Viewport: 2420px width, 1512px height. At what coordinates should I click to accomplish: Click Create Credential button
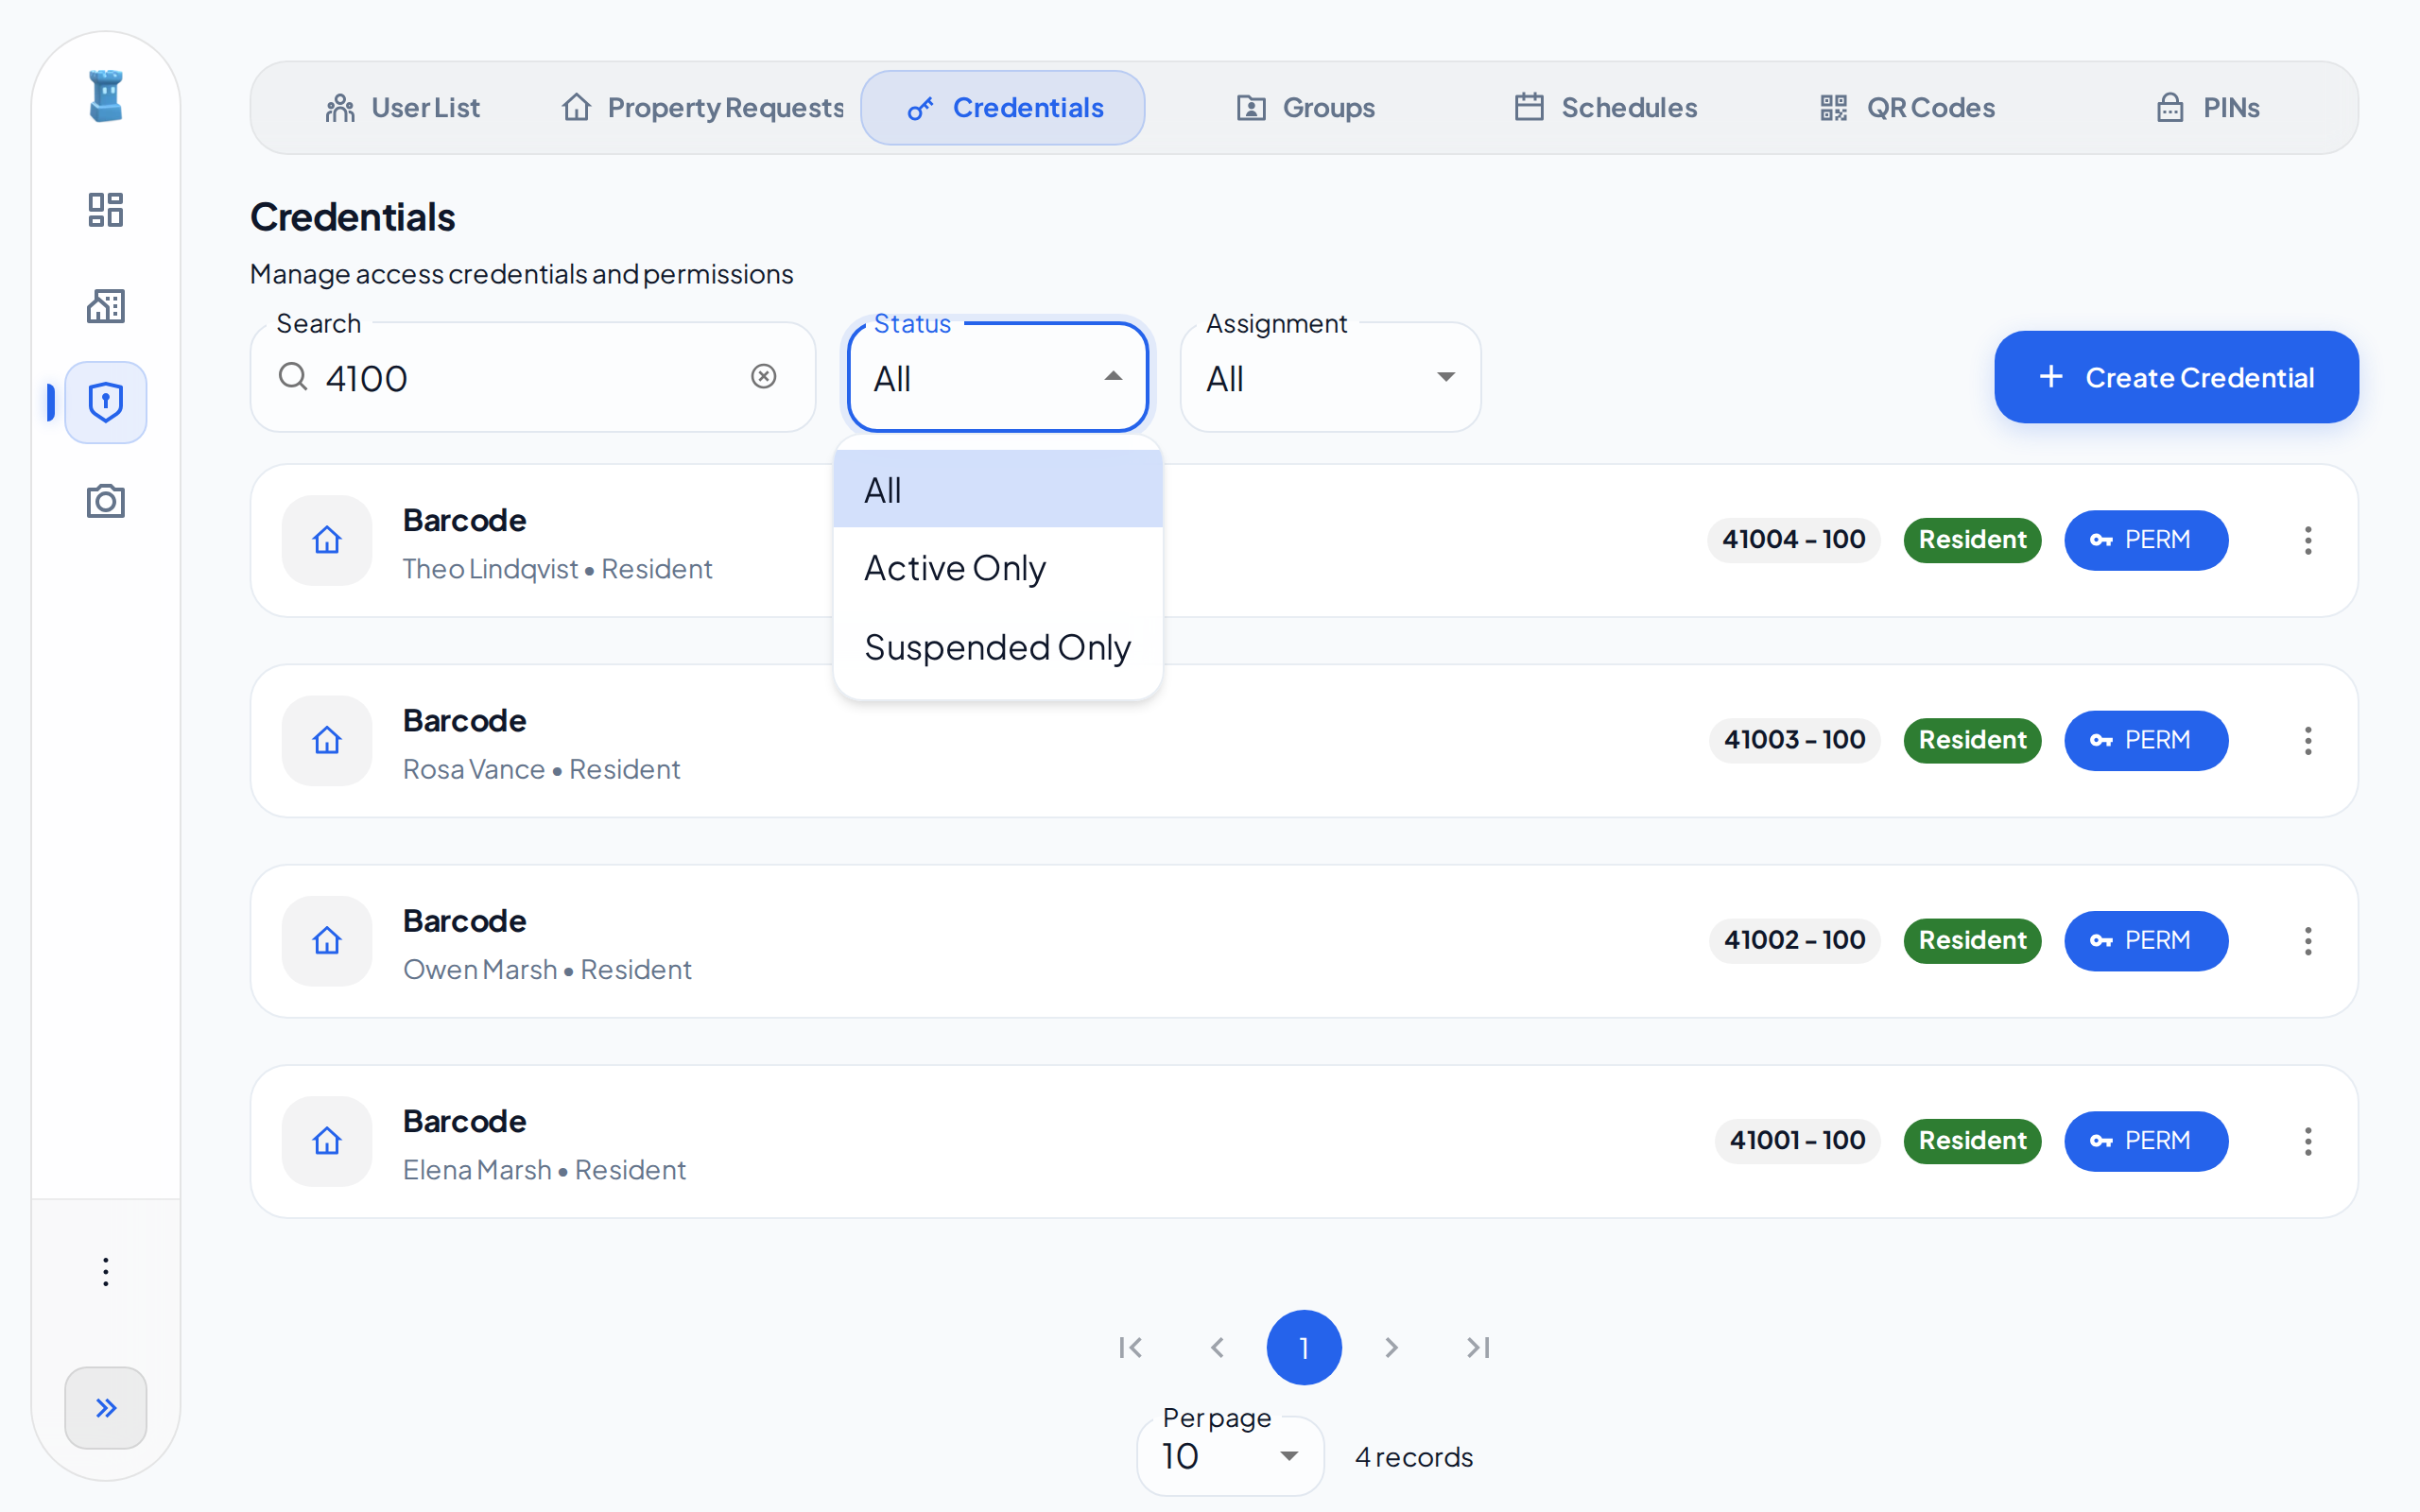pos(2176,377)
